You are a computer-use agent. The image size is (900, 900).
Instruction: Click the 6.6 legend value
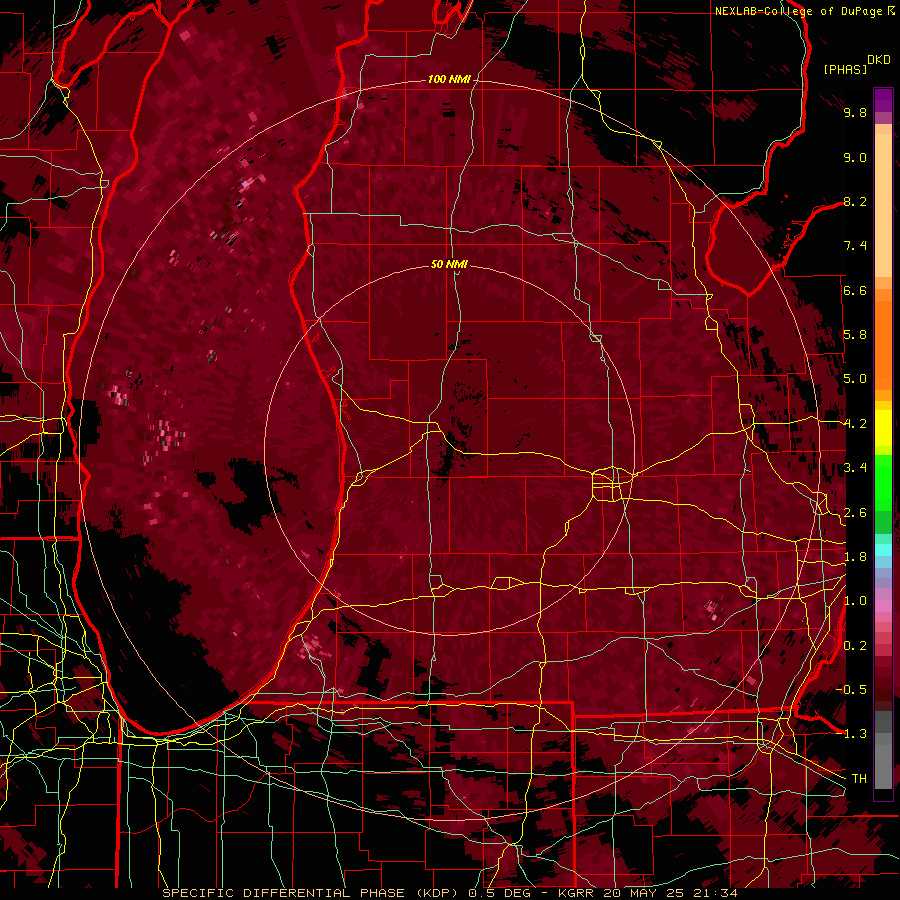click(855, 290)
